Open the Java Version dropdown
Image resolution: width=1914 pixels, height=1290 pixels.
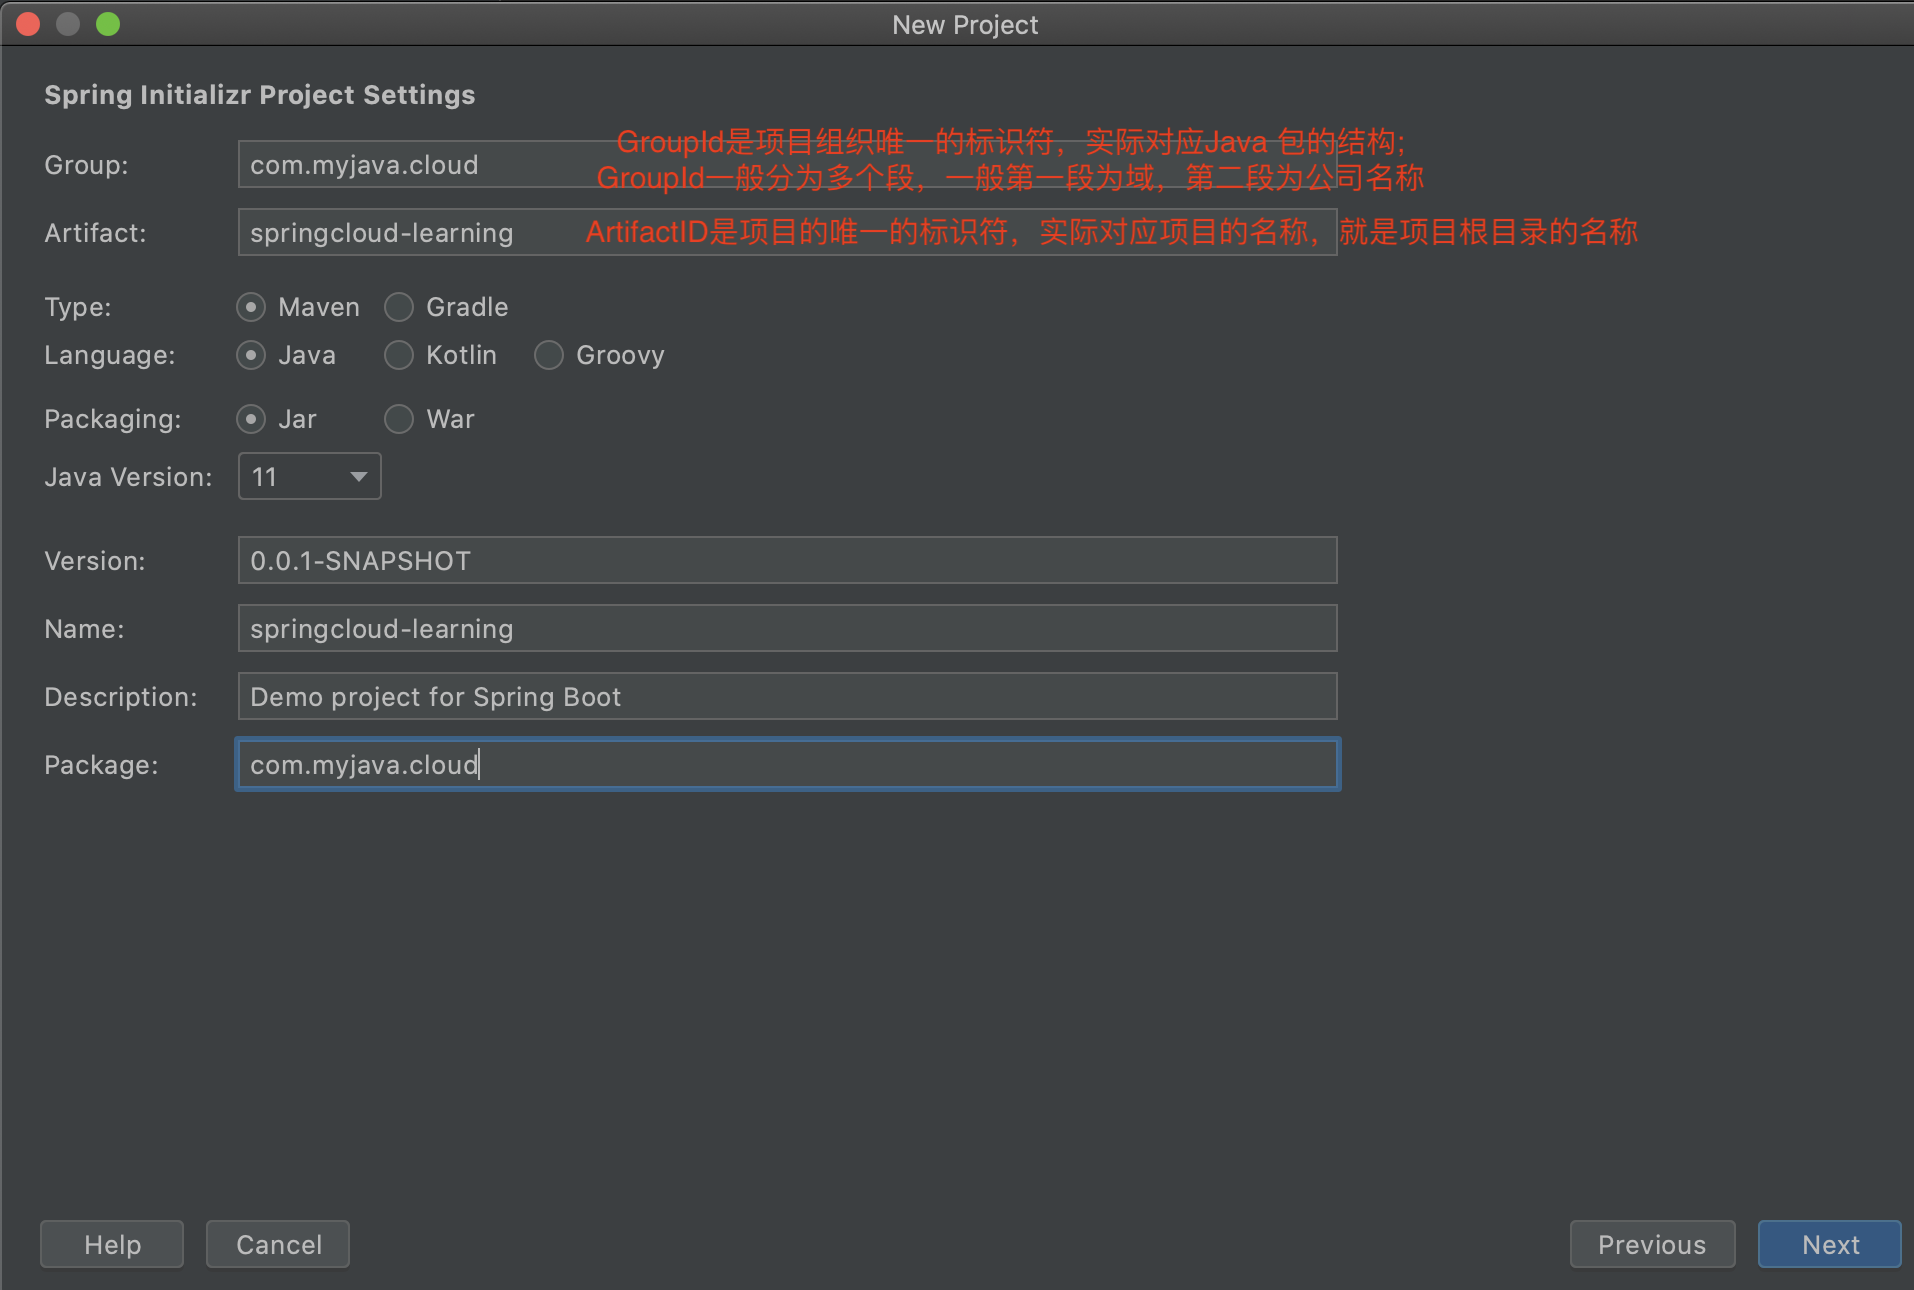(x=356, y=477)
